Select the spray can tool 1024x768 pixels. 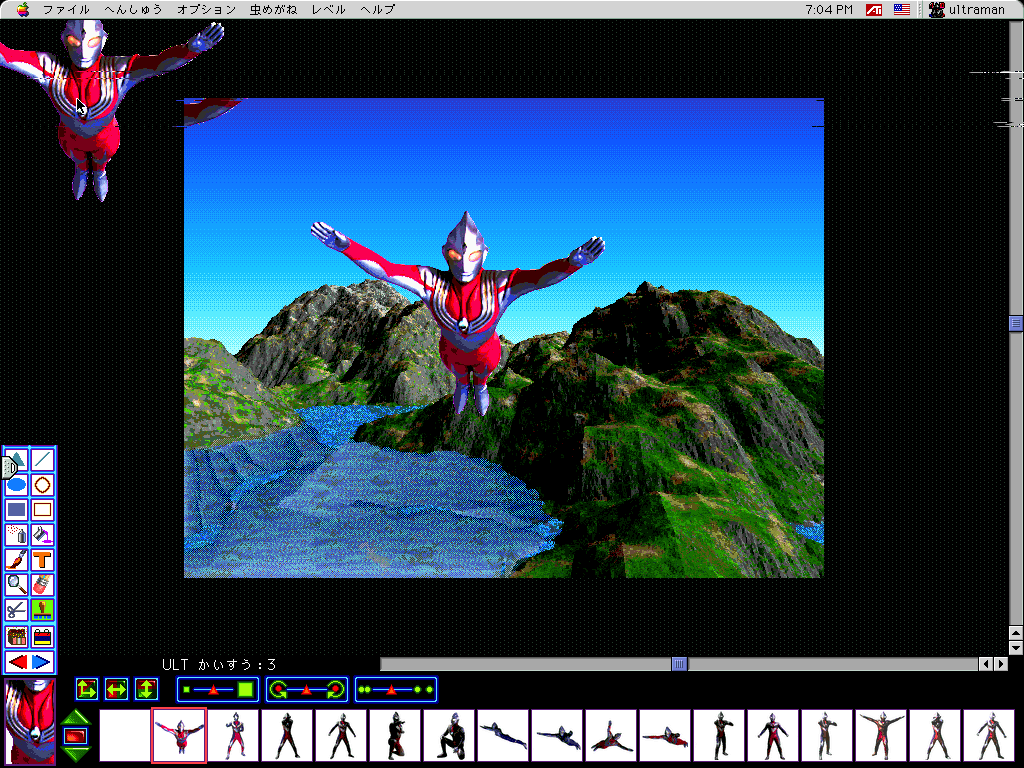[x=16, y=535]
